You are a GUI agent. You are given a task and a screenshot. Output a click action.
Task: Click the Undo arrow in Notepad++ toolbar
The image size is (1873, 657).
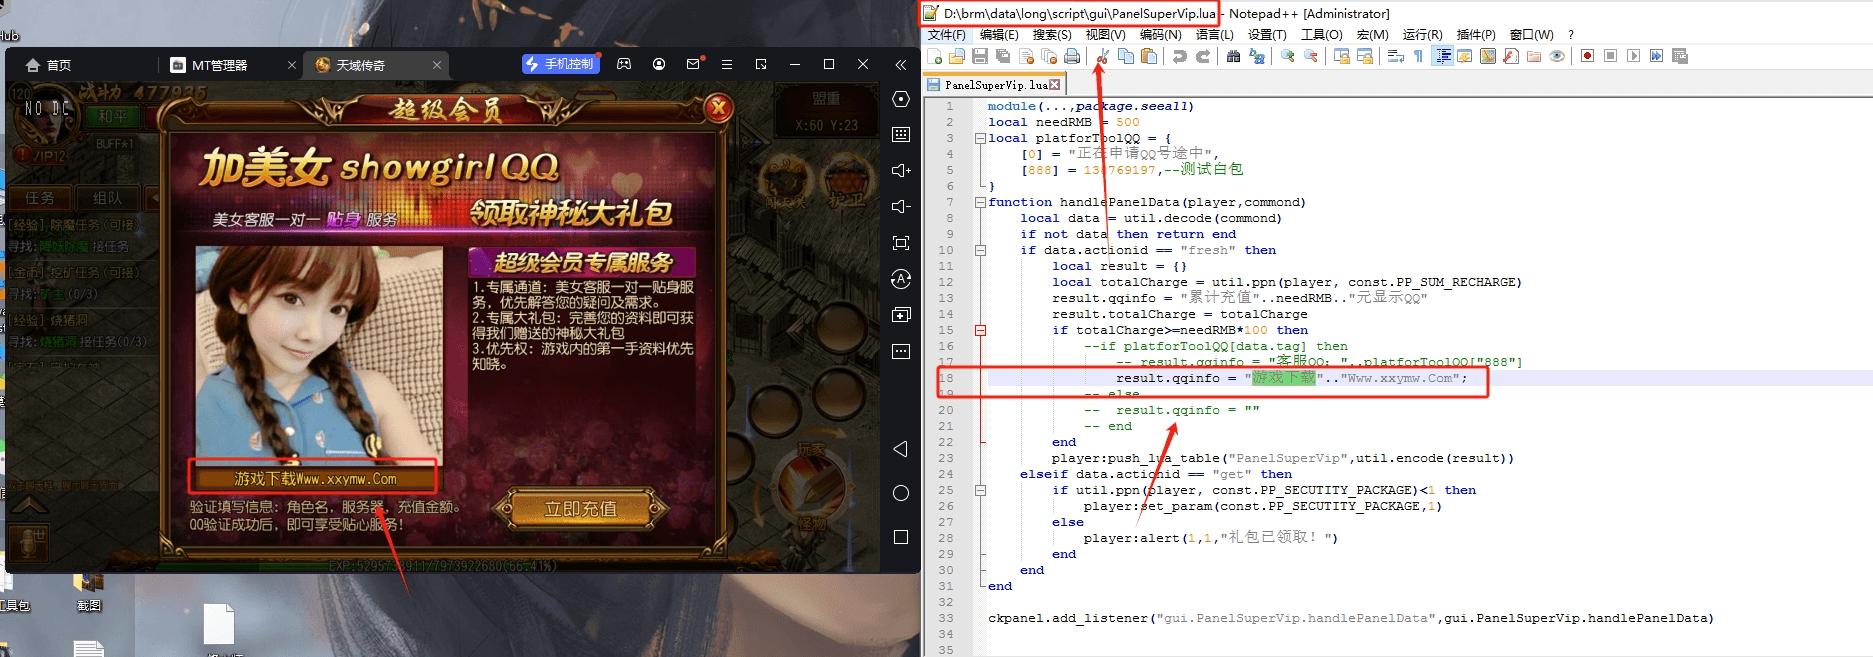pyautogui.click(x=1180, y=56)
